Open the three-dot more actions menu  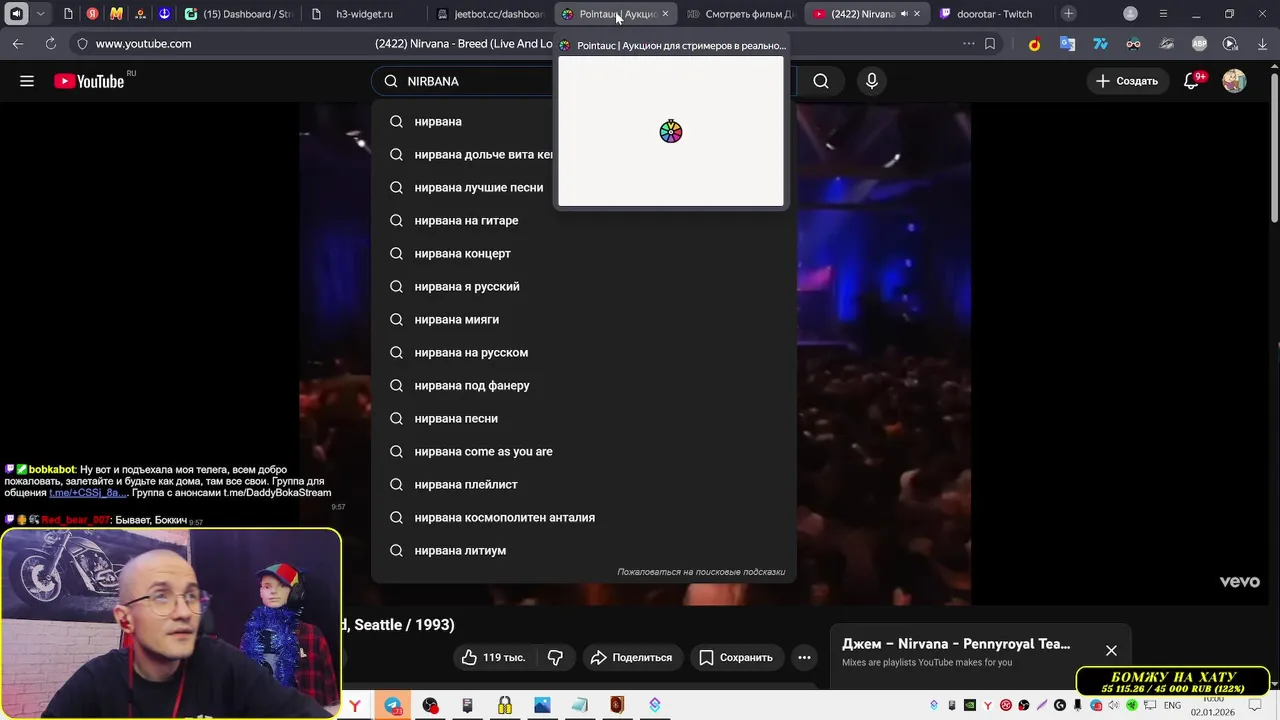[804, 657]
